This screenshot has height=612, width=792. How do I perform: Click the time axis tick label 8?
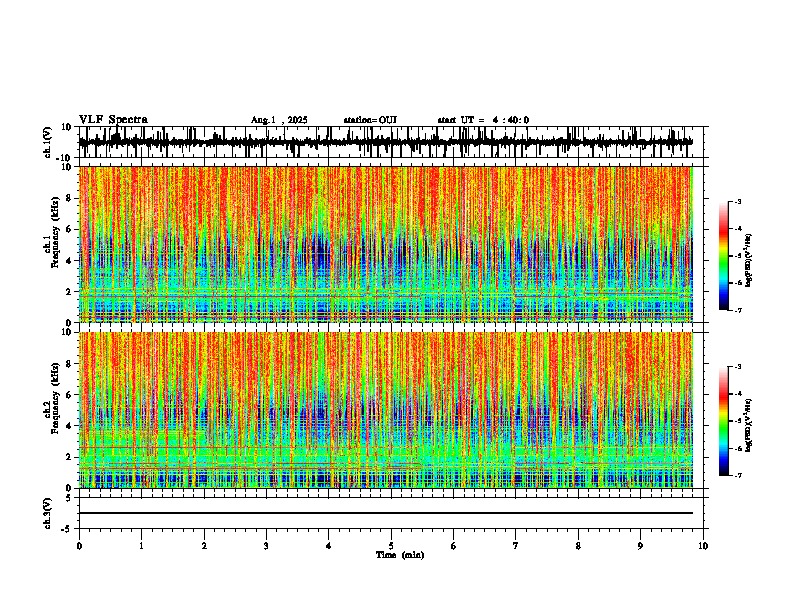click(x=578, y=546)
